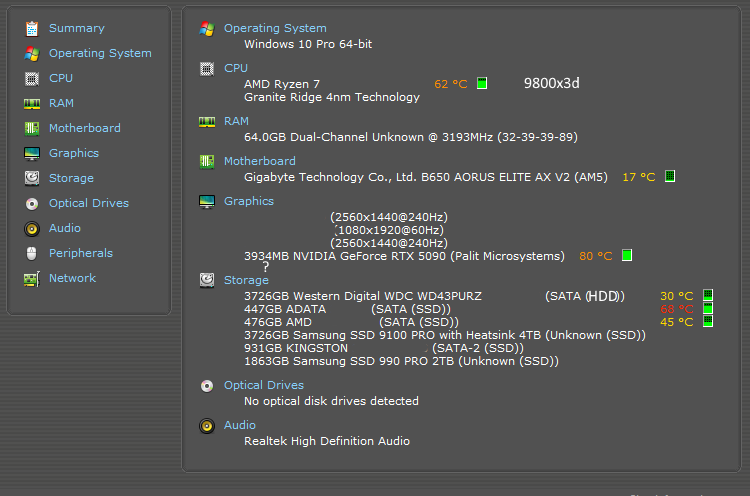750x496 pixels.
Task: Click the indicator beside WD drive 30 °C
Action: 708,295
